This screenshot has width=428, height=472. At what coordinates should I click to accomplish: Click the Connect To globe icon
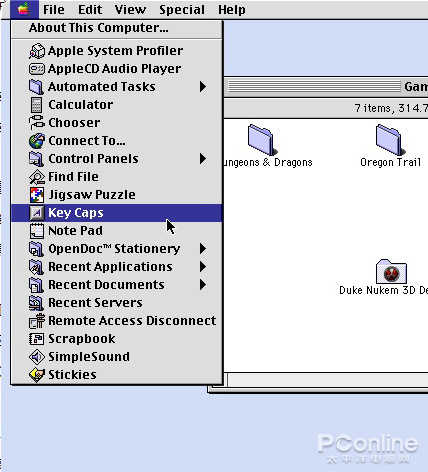click(36, 141)
